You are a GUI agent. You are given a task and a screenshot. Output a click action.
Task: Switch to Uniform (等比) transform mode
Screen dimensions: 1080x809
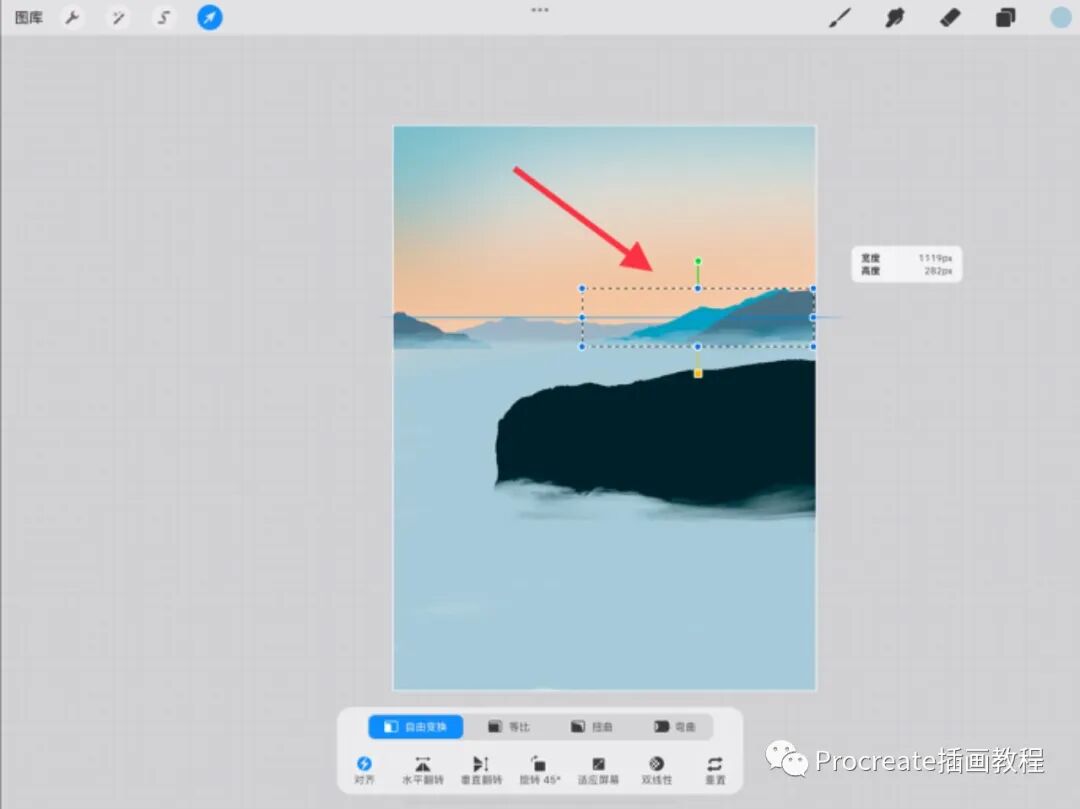point(509,726)
